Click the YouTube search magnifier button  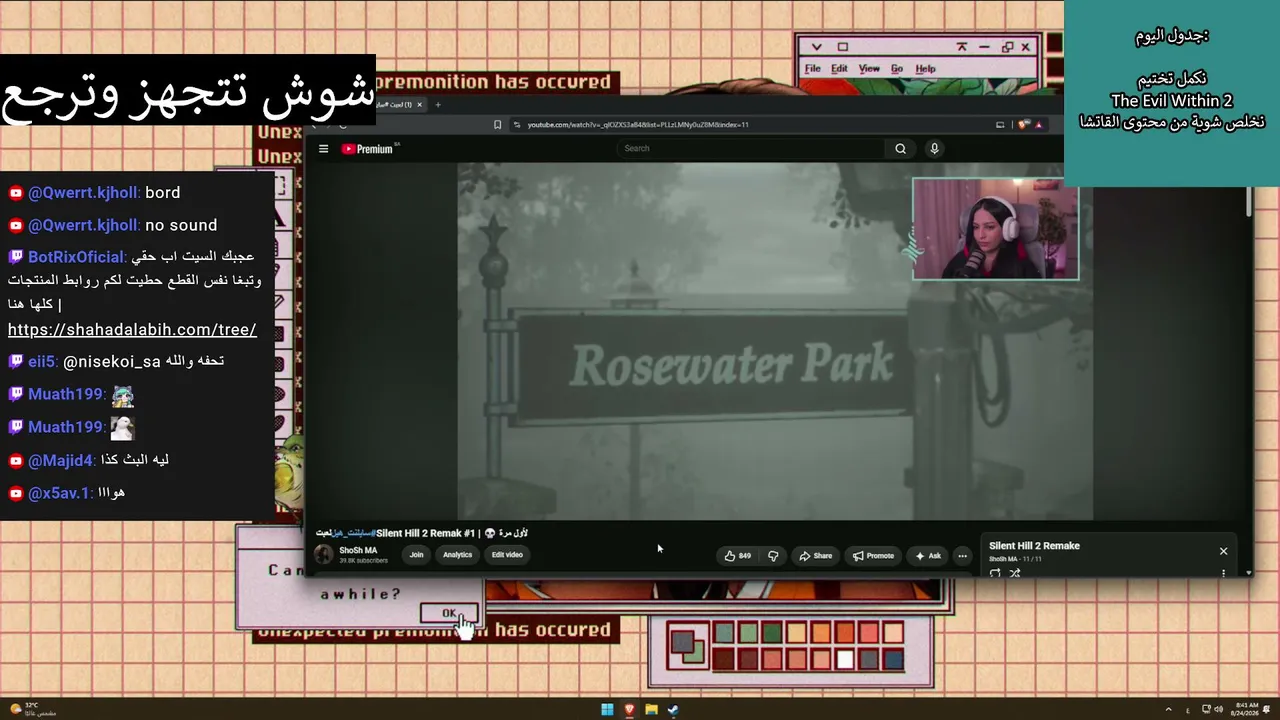[x=900, y=149]
